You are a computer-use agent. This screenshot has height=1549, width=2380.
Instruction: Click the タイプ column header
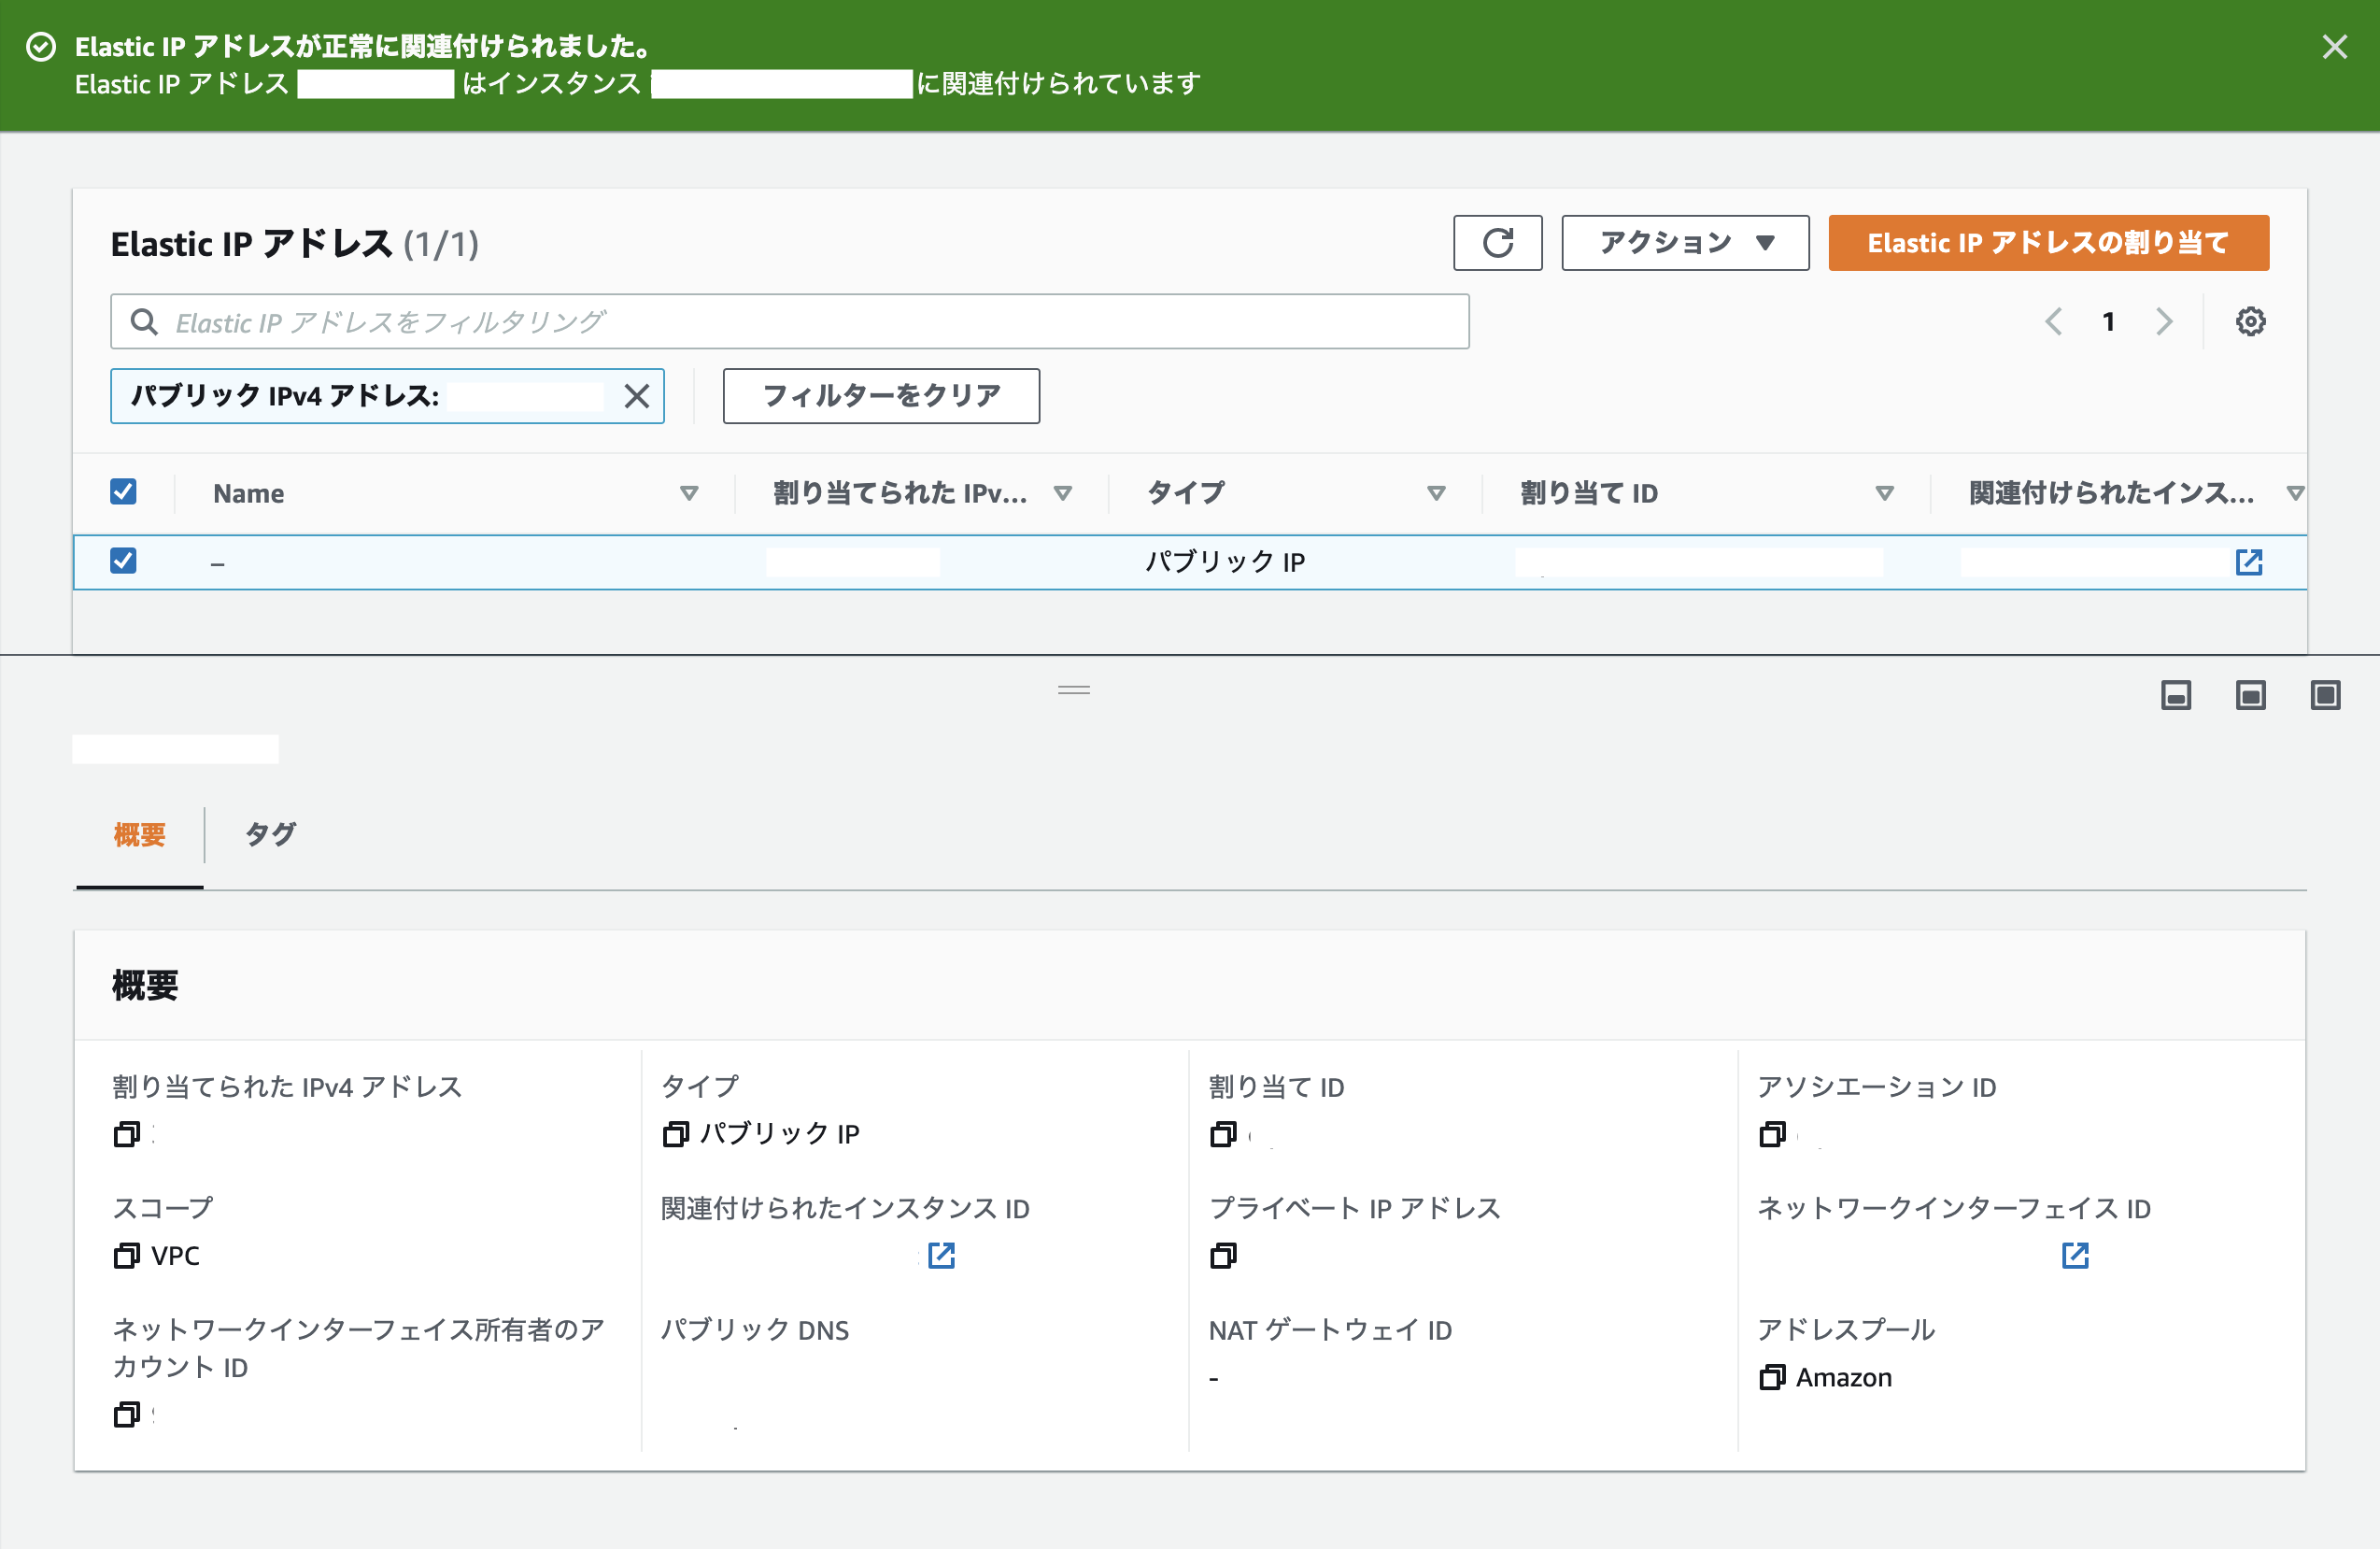click(1185, 493)
